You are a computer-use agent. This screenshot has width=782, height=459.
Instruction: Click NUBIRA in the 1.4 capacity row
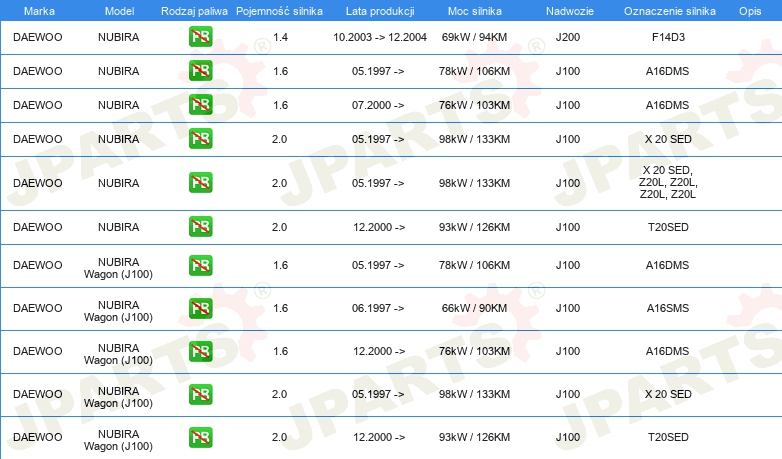tap(119, 37)
